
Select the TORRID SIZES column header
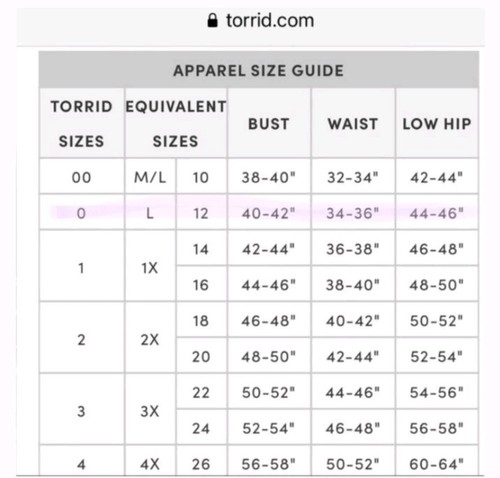click(82, 123)
